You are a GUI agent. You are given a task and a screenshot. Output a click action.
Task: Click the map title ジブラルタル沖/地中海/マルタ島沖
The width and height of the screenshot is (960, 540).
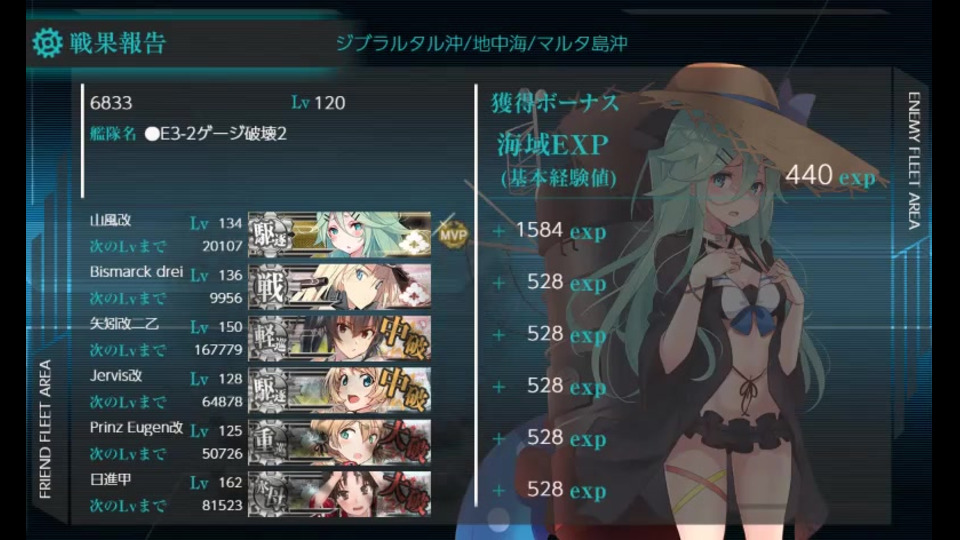[x=482, y=43]
